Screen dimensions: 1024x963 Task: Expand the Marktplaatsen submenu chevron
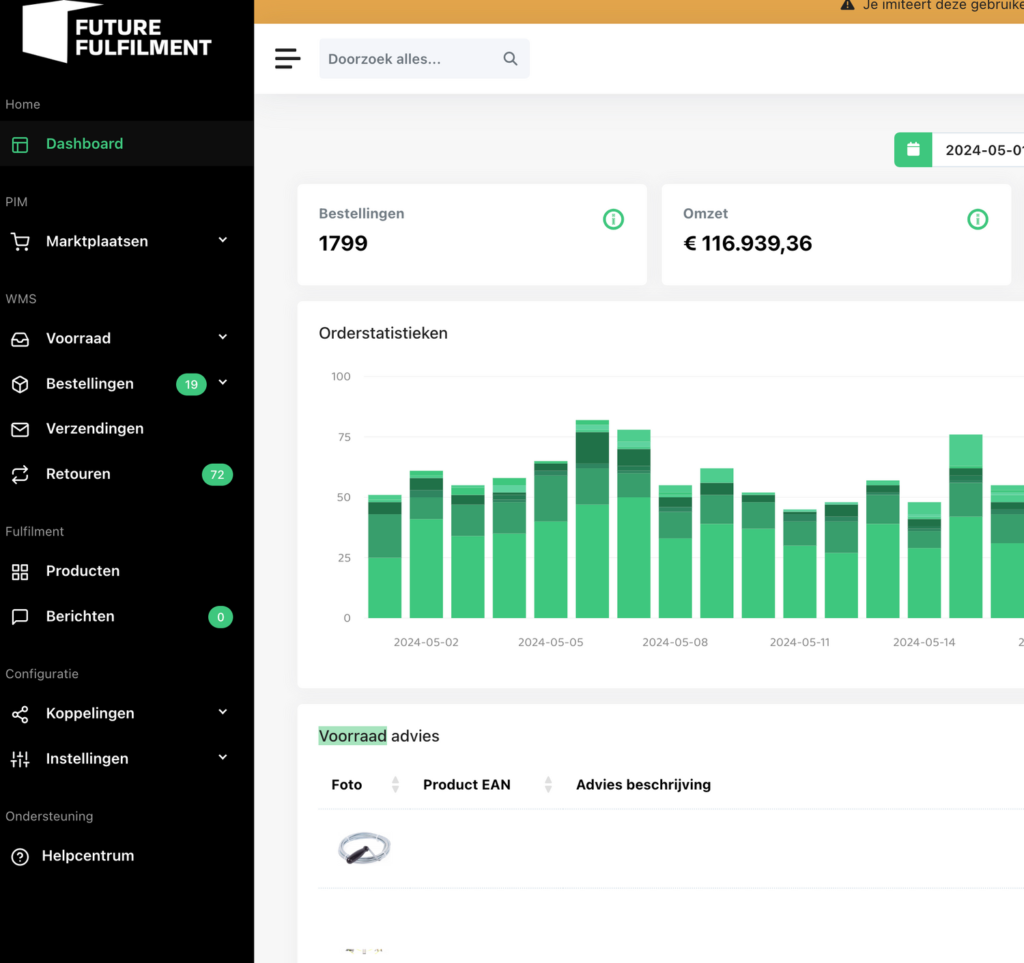223,241
